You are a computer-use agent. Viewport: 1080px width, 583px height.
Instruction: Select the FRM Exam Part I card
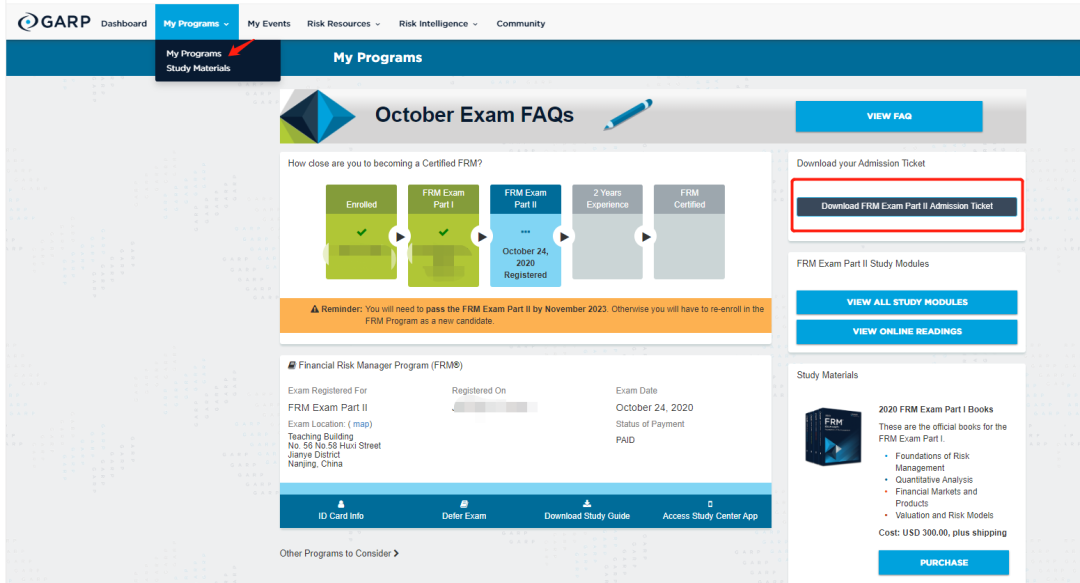(444, 235)
